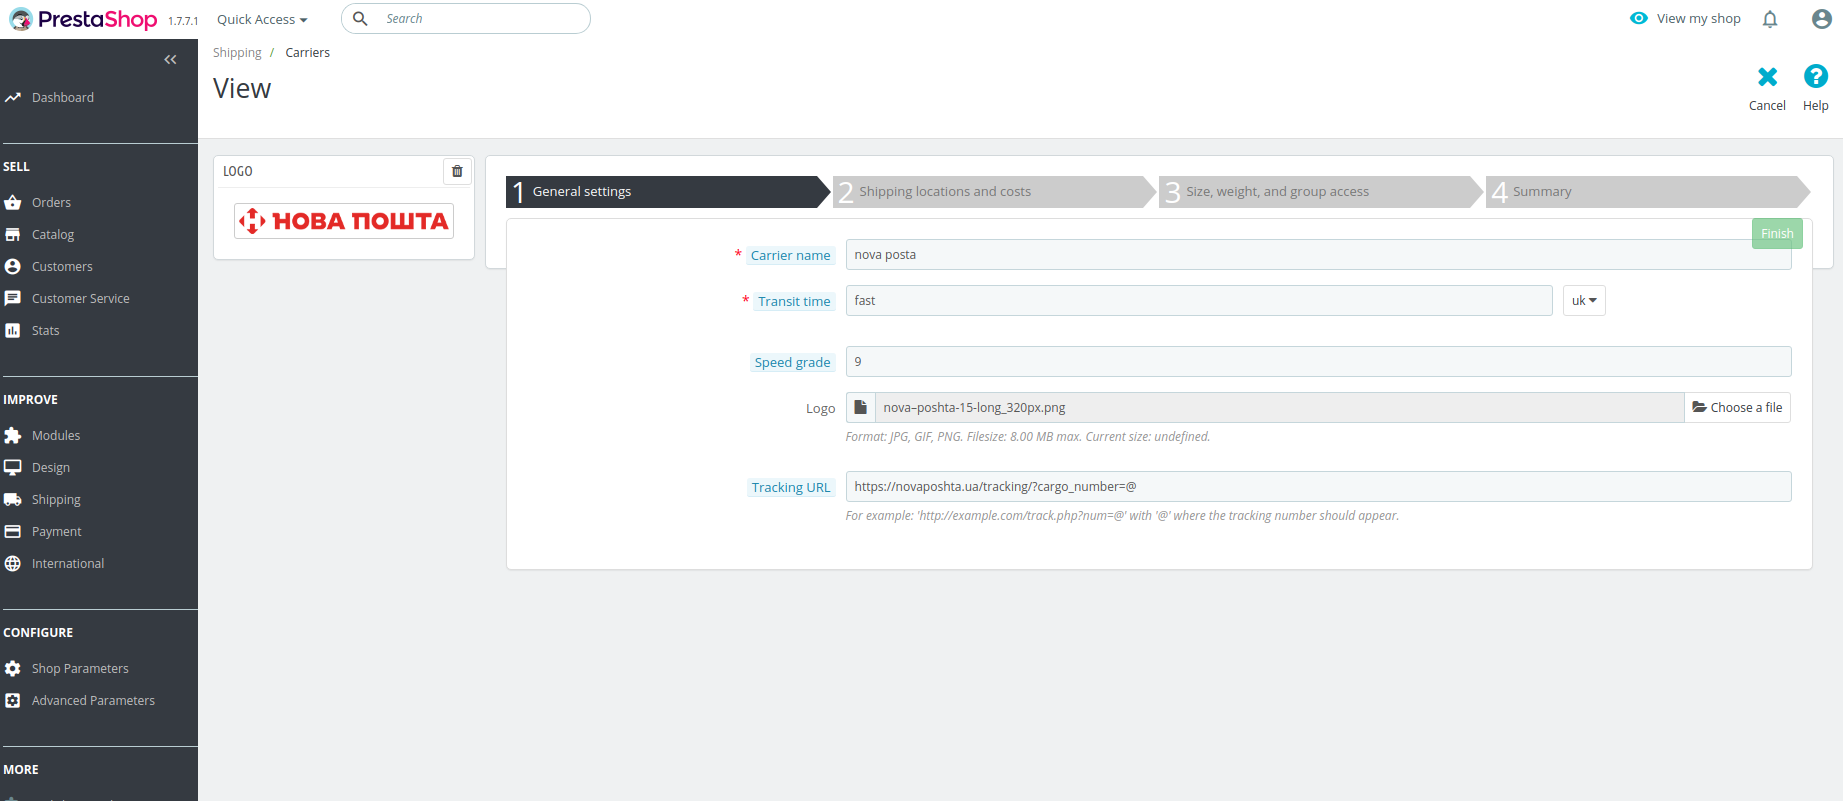Click the search magnifier icon
The image size is (1843, 801).
(x=360, y=19)
